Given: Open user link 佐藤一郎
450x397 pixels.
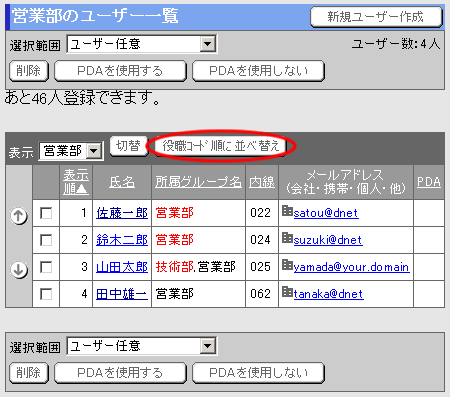Looking at the screenshot, I should point(122,213).
